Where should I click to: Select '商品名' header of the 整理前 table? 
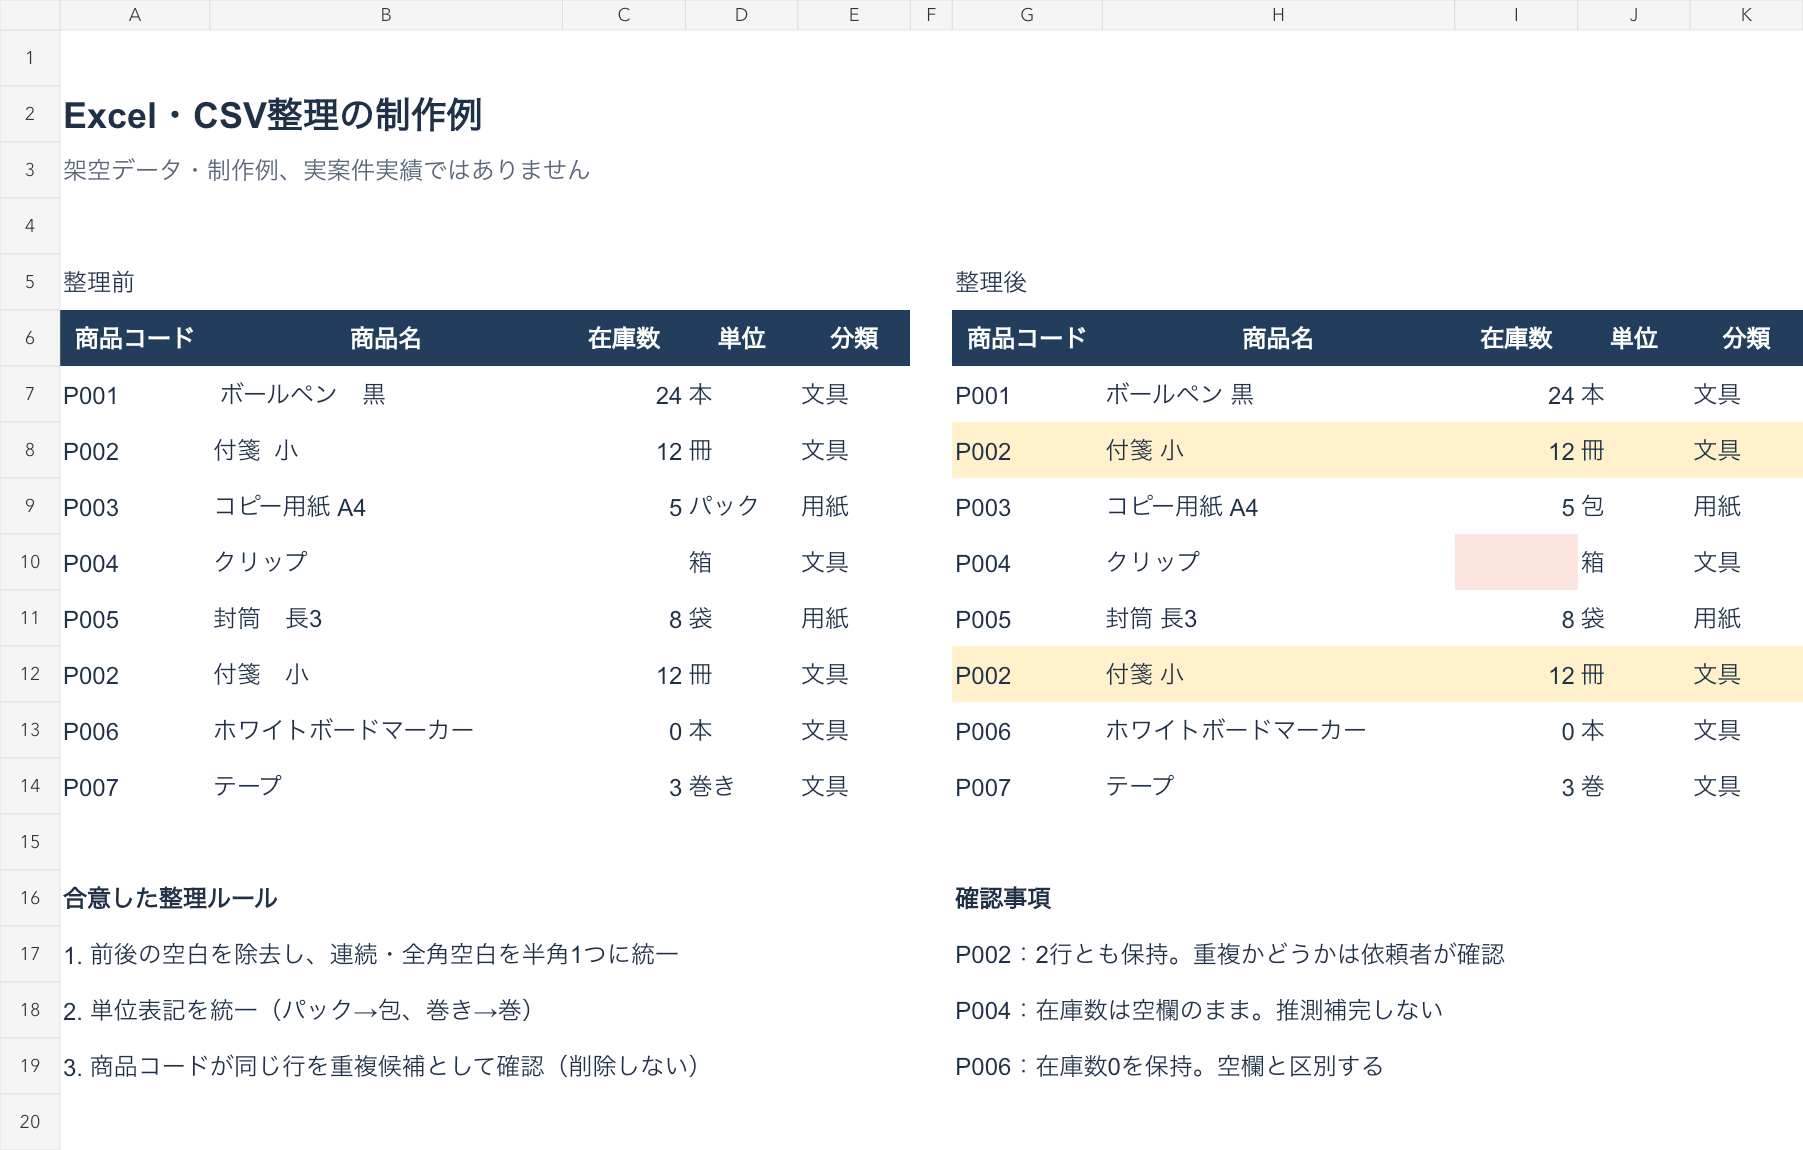tap(386, 338)
